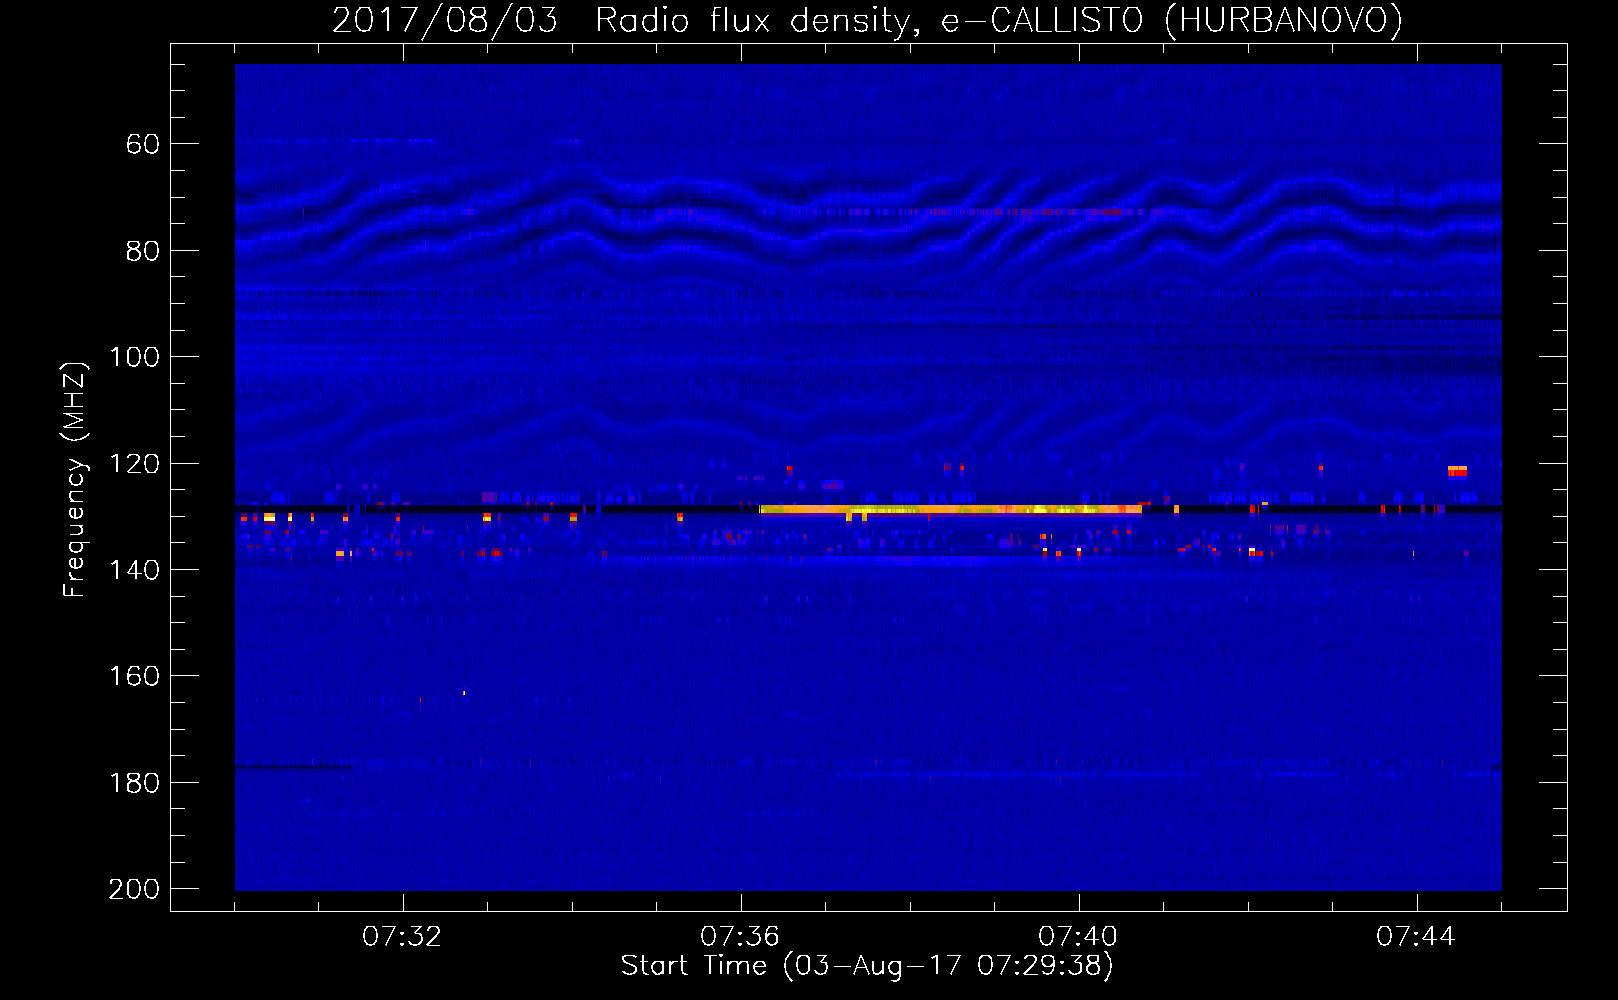
Task: Click the 07:32 time tick label
Action: [x=402, y=937]
